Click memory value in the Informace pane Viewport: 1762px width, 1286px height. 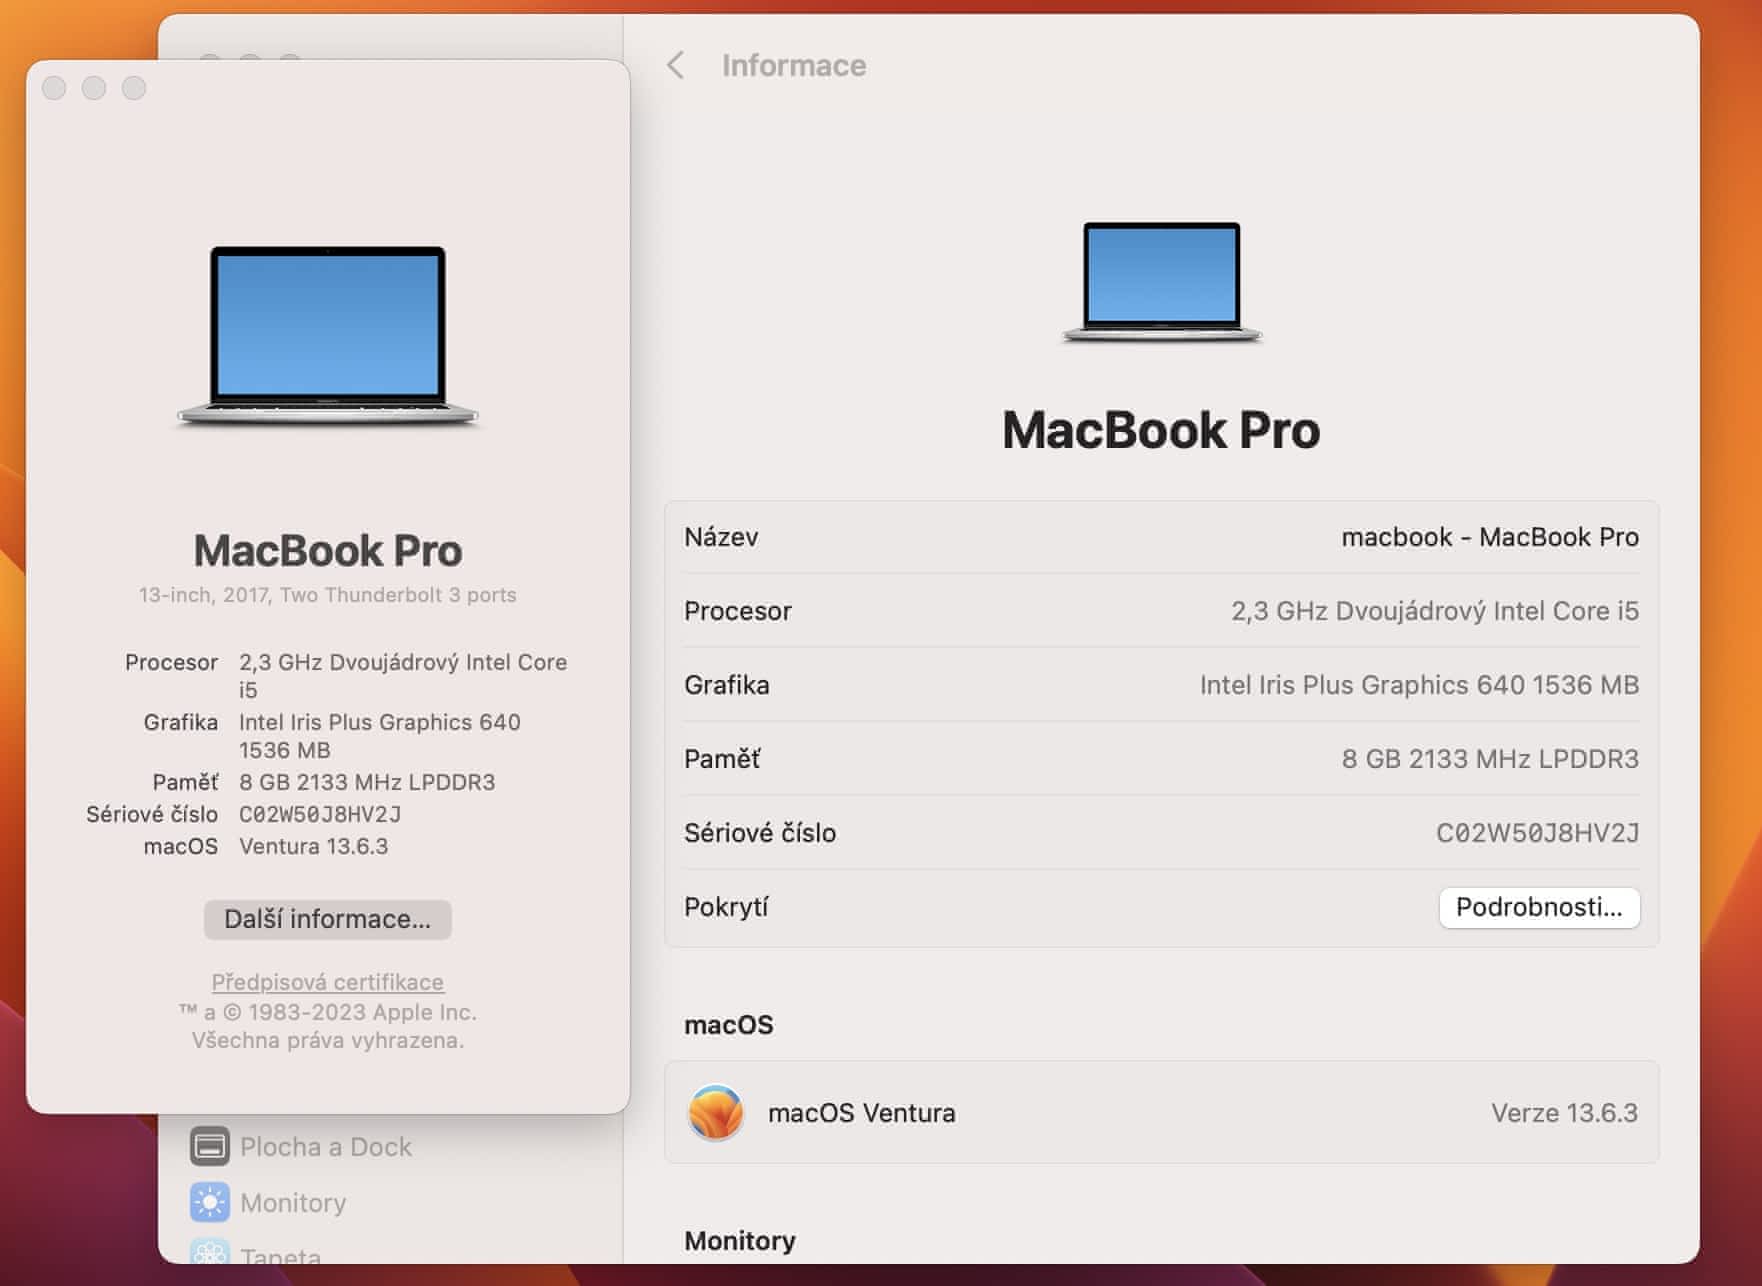[1490, 759]
